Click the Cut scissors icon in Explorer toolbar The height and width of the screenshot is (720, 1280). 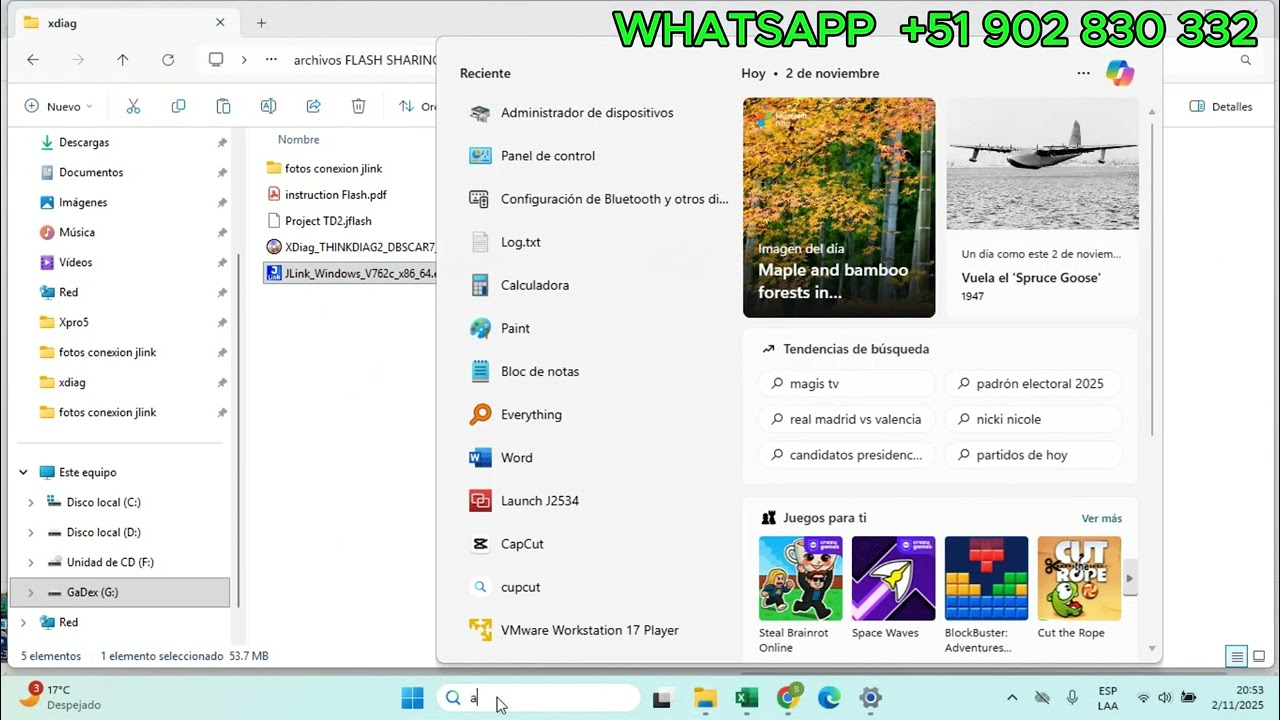click(133, 106)
